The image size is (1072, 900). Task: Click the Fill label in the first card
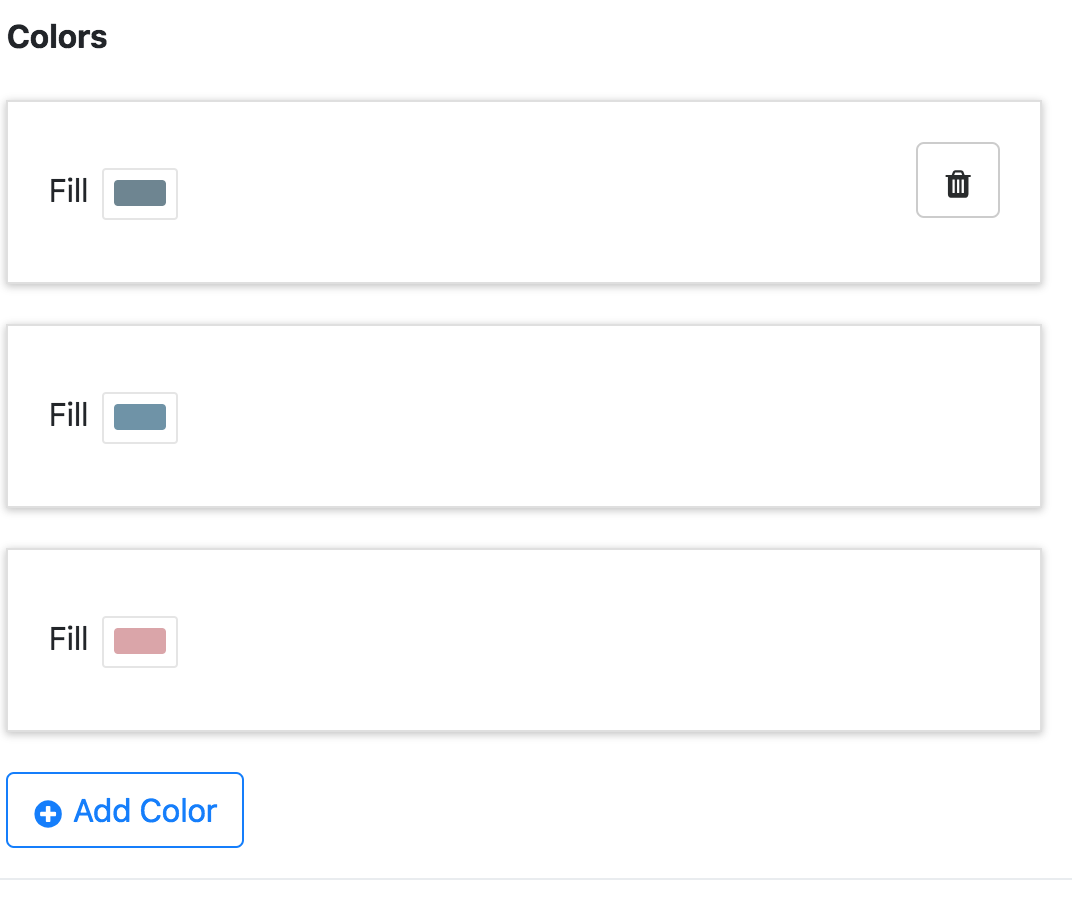pyautogui.click(x=69, y=190)
